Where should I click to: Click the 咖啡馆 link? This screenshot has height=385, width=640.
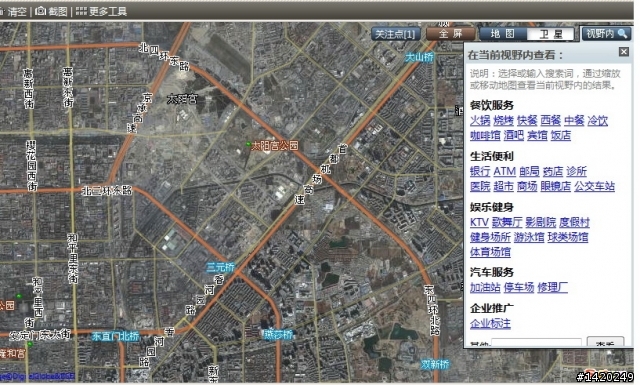pyautogui.click(x=485, y=135)
